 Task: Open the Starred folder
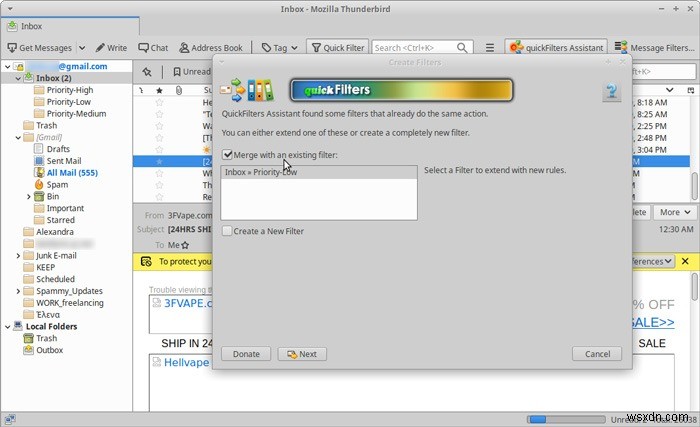(60, 220)
